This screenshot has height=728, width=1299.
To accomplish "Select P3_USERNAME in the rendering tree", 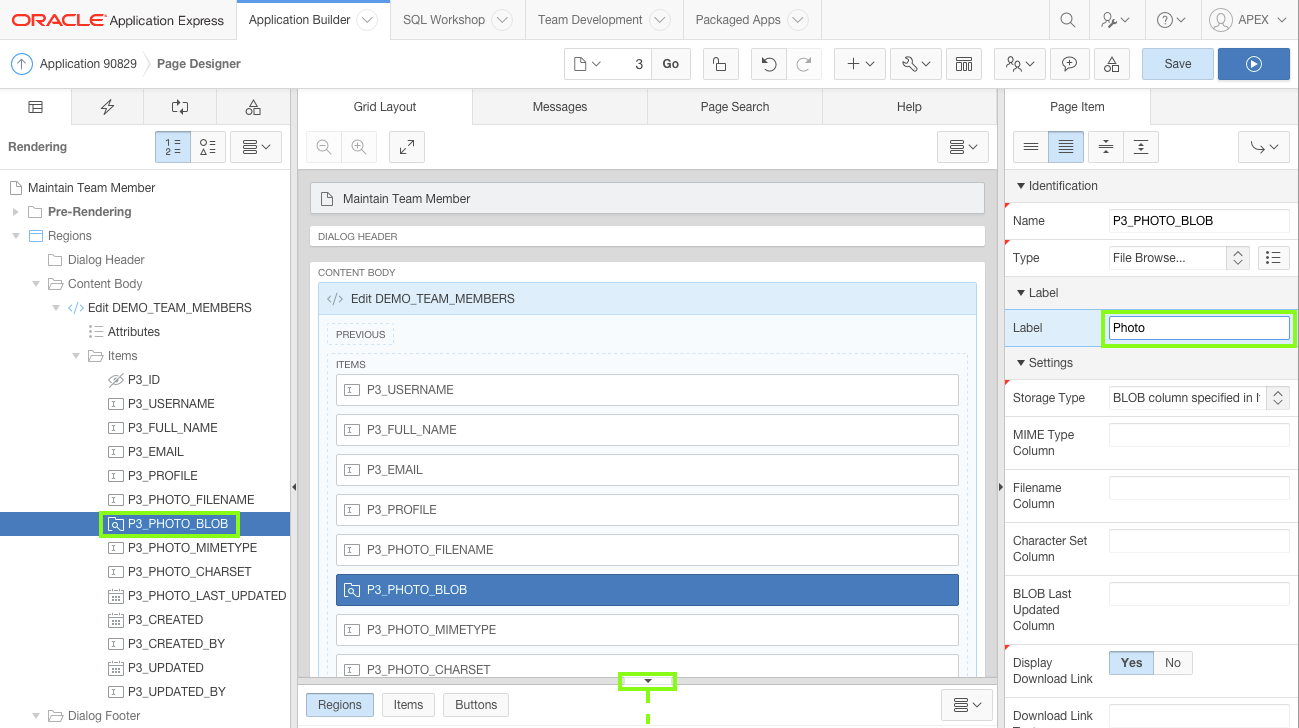I will 171,404.
